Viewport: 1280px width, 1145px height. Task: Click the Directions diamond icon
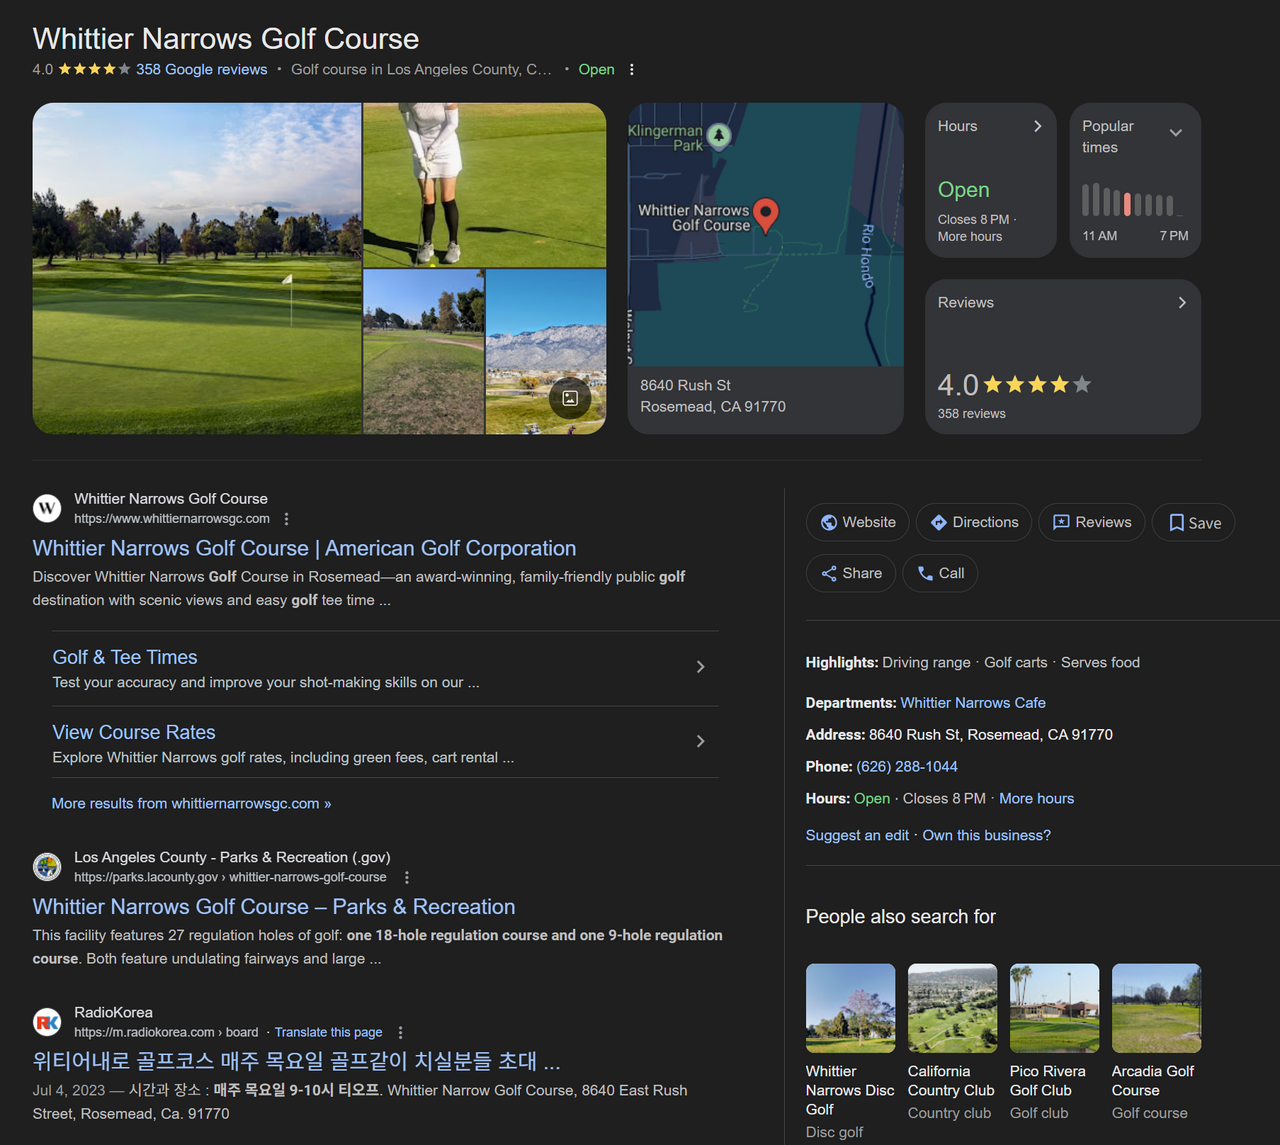pyautogui.click(x=939, y=523)
